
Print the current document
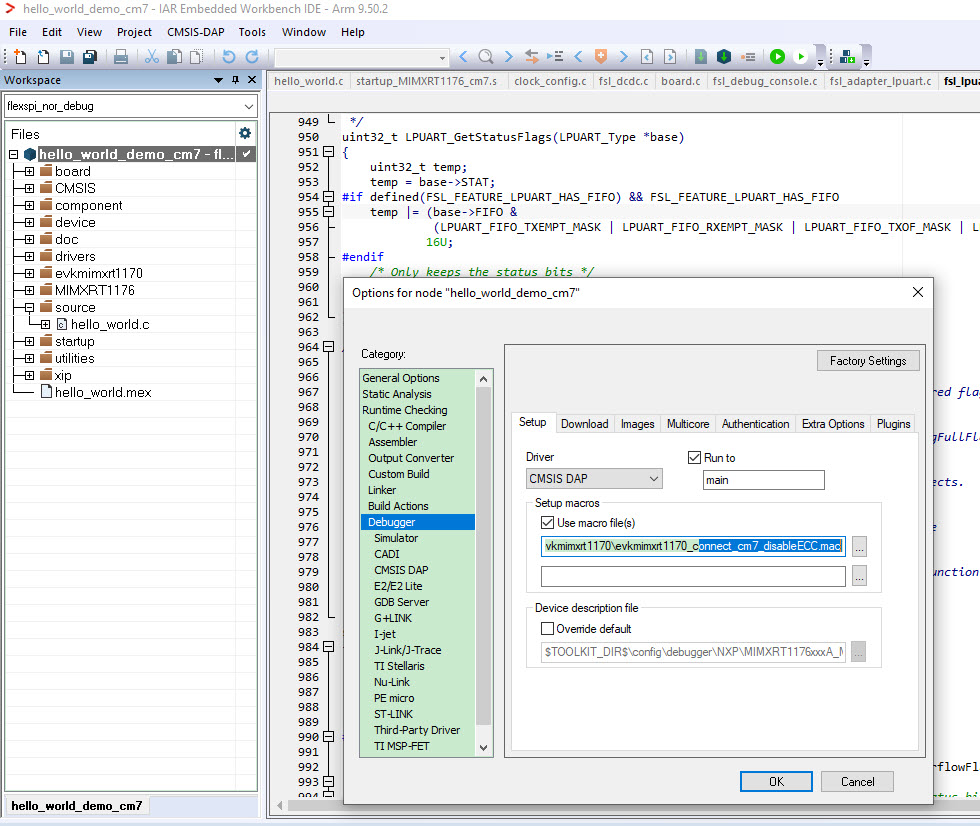point(122,57)
